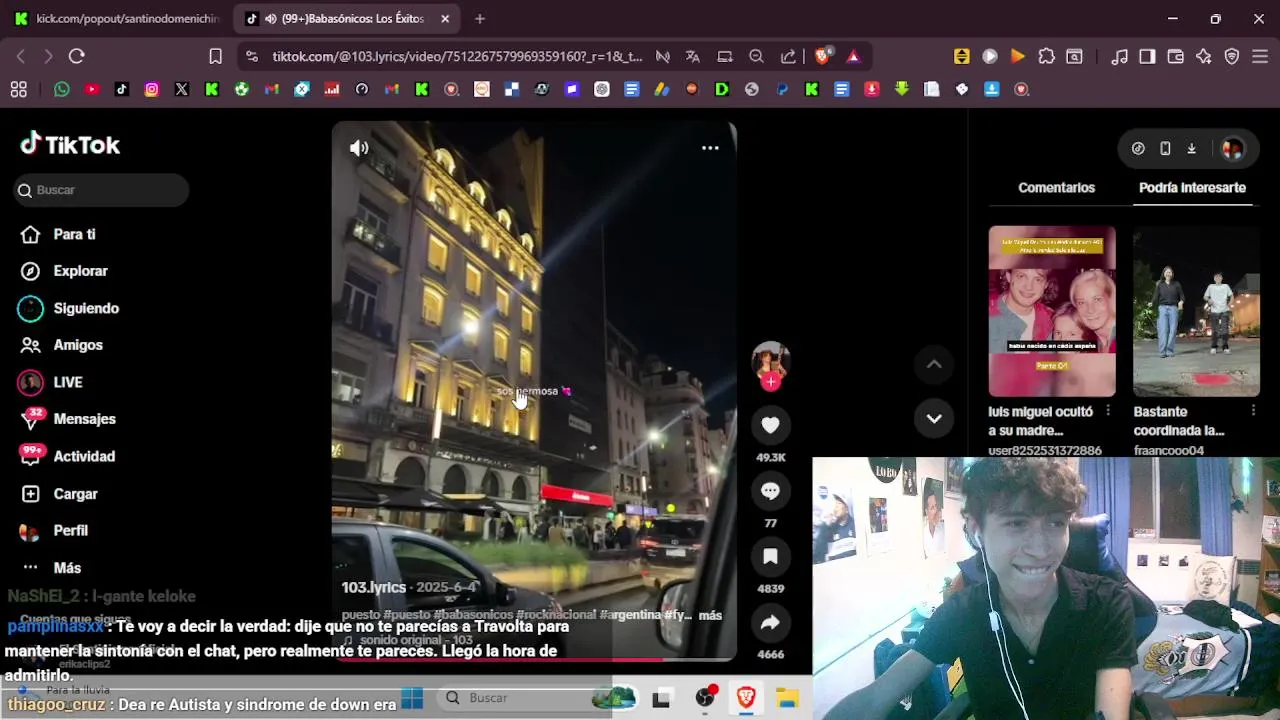Toggle the browser sidebar panel icon
The width and height of the screenshot is (1280, 720).
(x=1147, y=57)
